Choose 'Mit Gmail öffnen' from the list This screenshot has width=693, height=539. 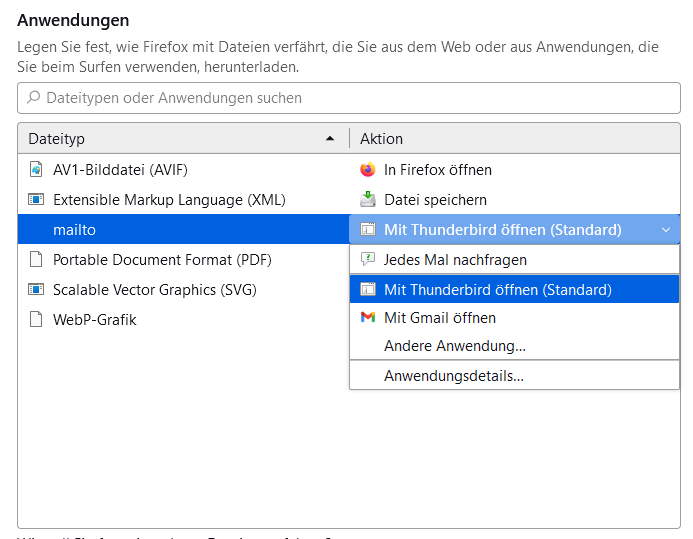(440, 318)
